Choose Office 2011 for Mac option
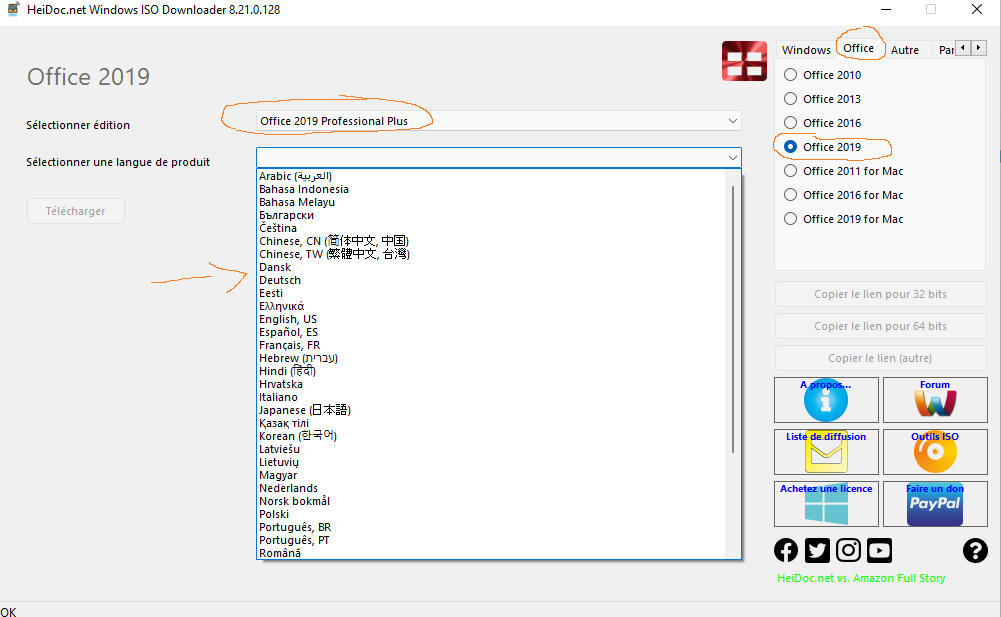Image resolution: width=1001 pixels, height=617 pixels. 844,171
